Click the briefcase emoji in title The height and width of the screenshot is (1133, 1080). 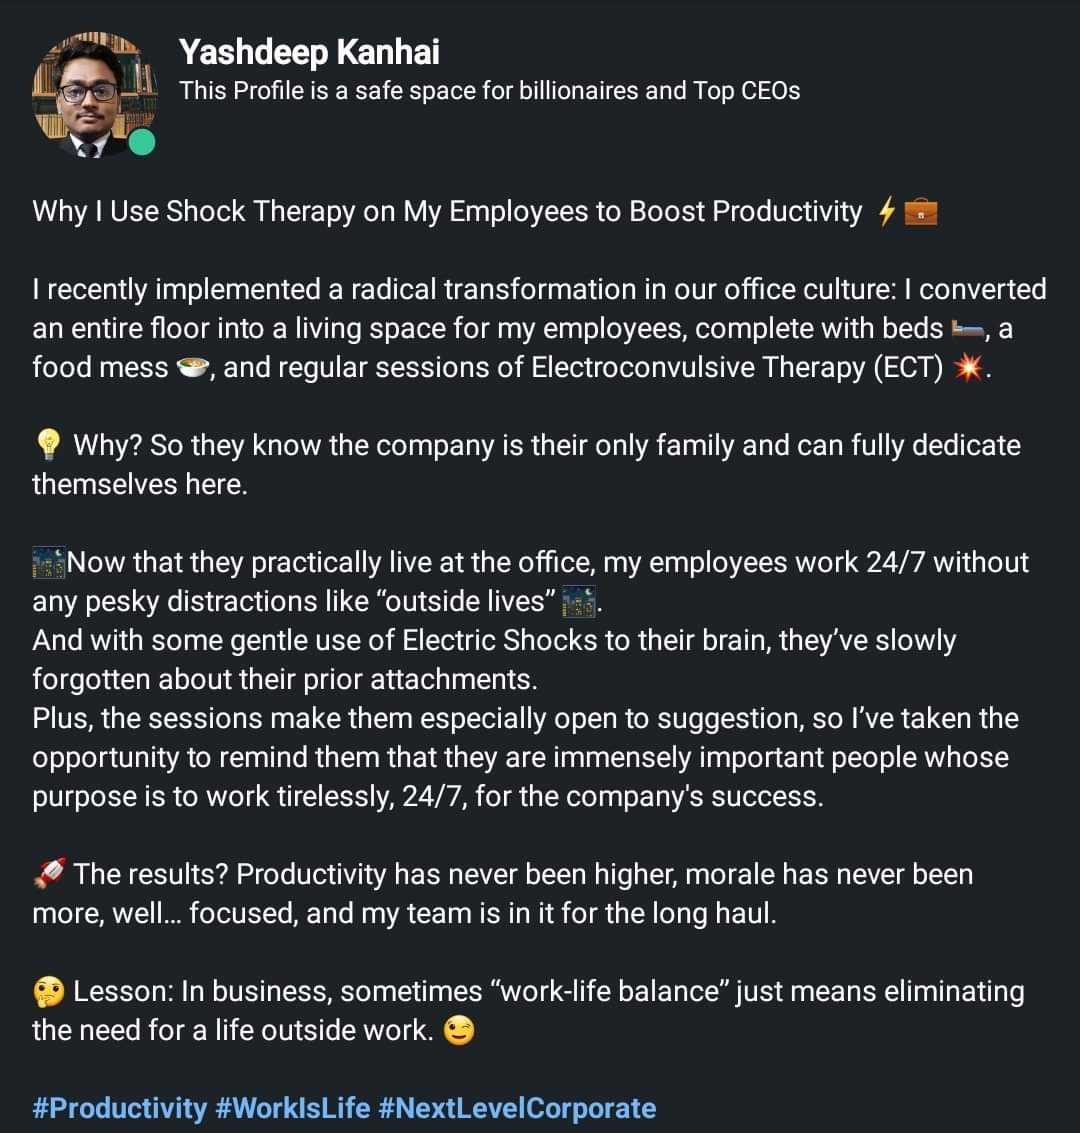920,212
